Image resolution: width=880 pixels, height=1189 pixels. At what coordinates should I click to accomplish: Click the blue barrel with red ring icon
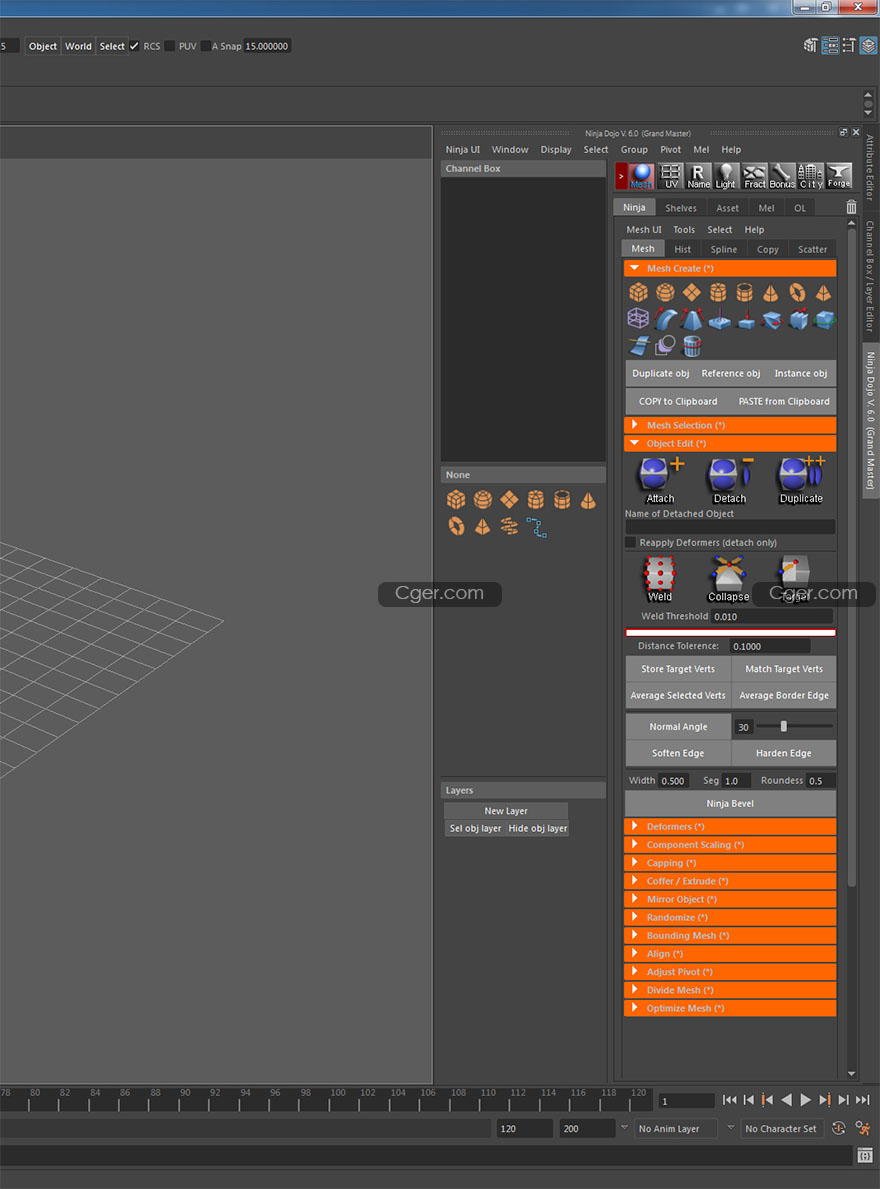pyautogui.click(x=691, y=346)
